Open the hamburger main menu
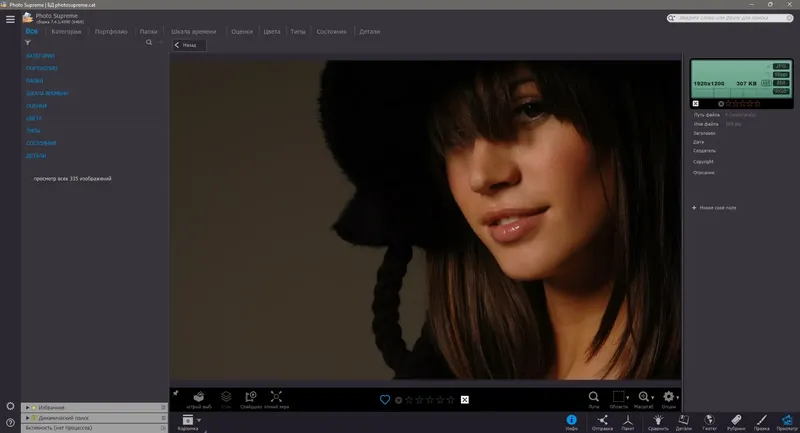This screenshot has width=800, height=433. [10, 19]
